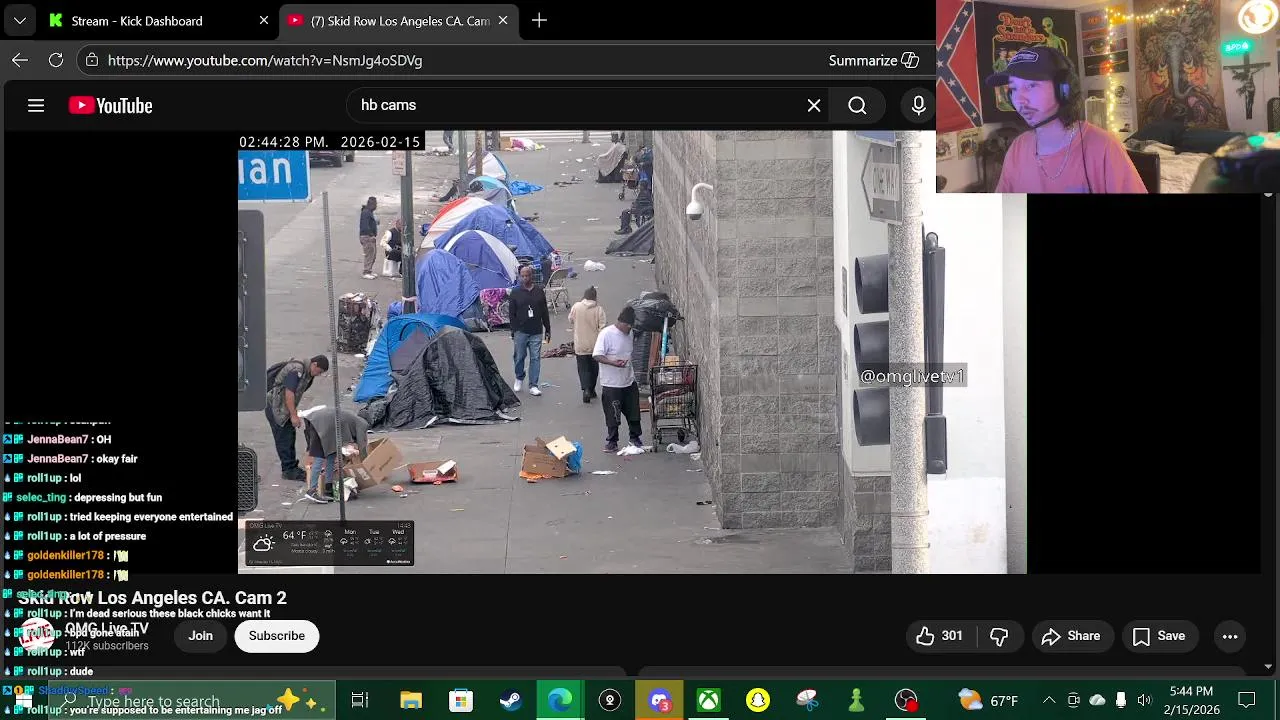
Task: Open the chess pawn app in taskbar
Action: tap(856, 700)
